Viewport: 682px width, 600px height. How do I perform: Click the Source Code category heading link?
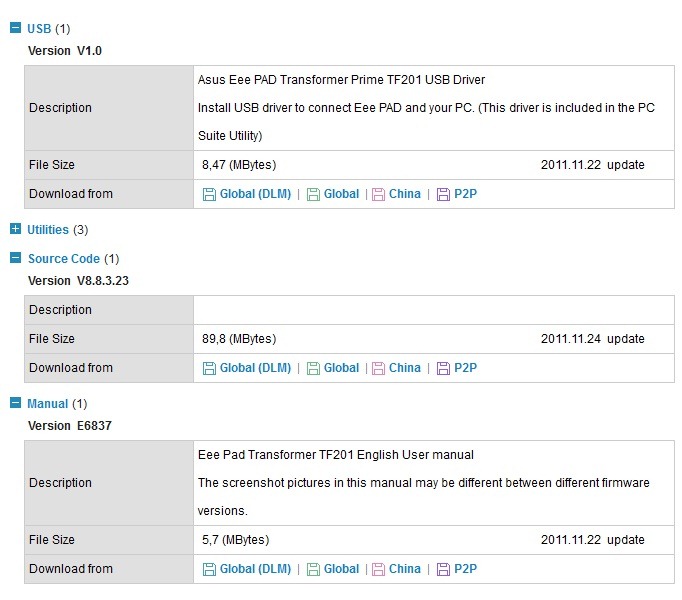(x=64, y=259)
